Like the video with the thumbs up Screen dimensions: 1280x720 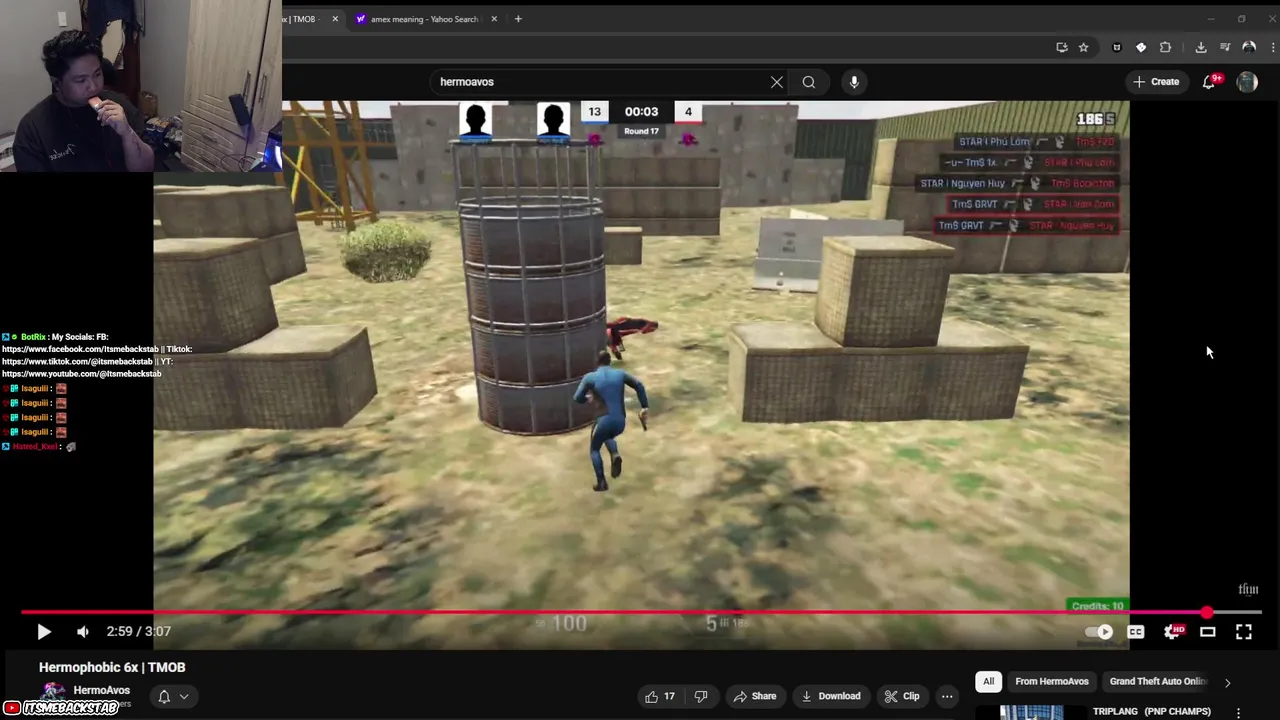click(x=660, y=696)
